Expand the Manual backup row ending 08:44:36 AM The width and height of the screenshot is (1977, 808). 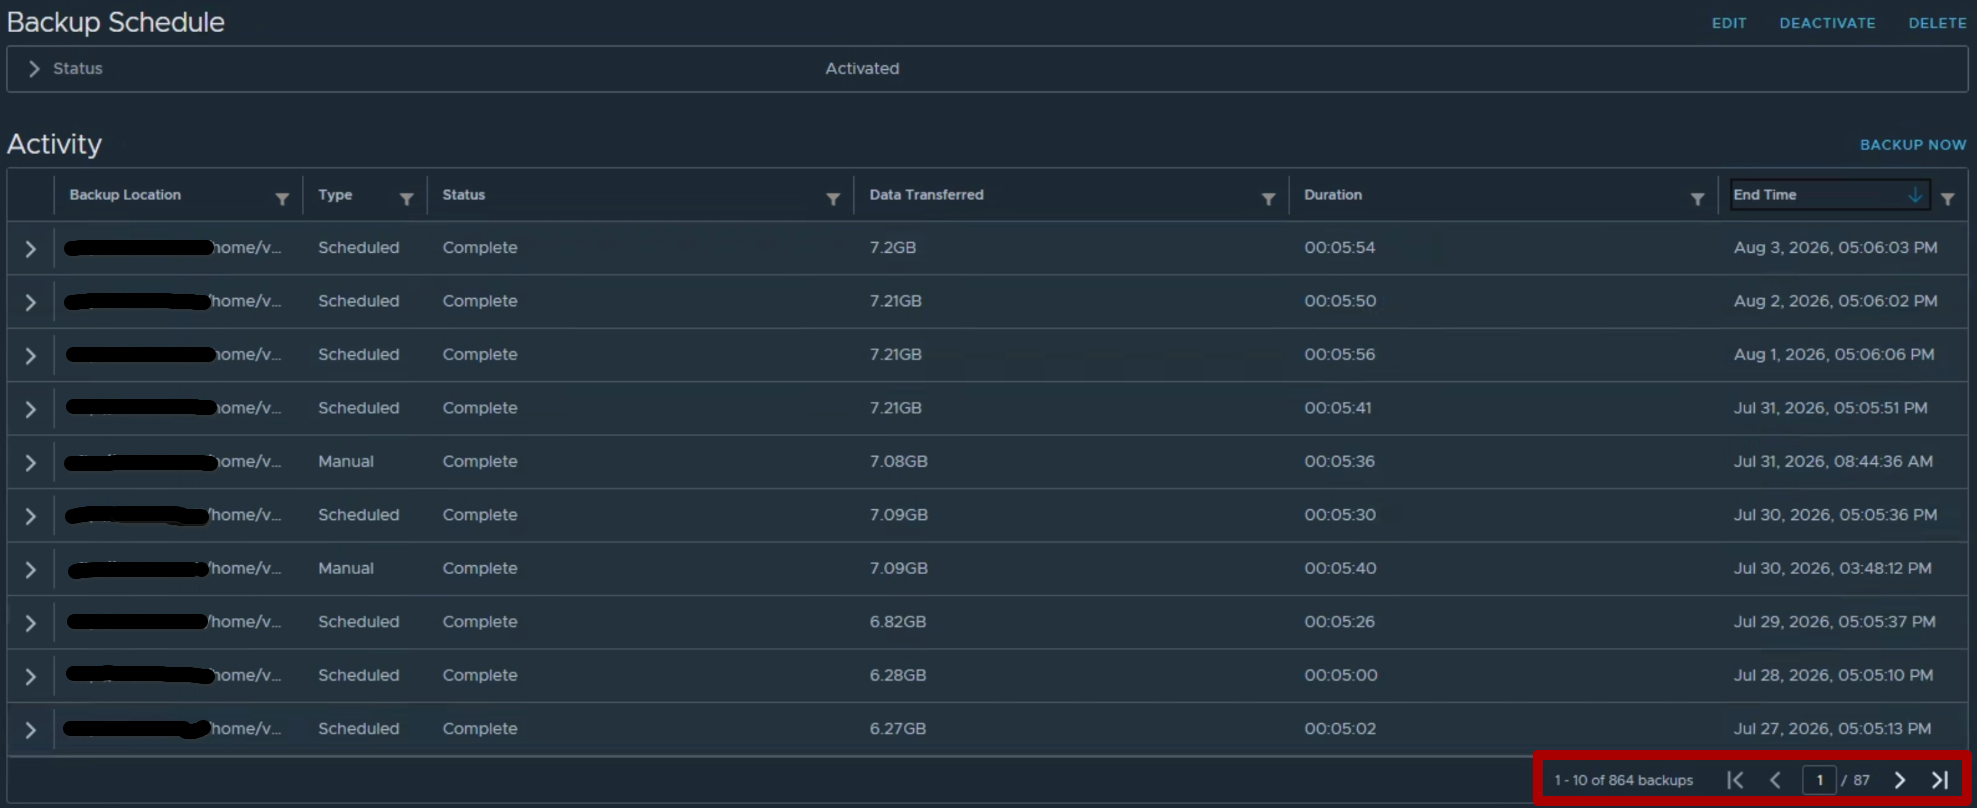pyautogui.click(x=31, y=463)
